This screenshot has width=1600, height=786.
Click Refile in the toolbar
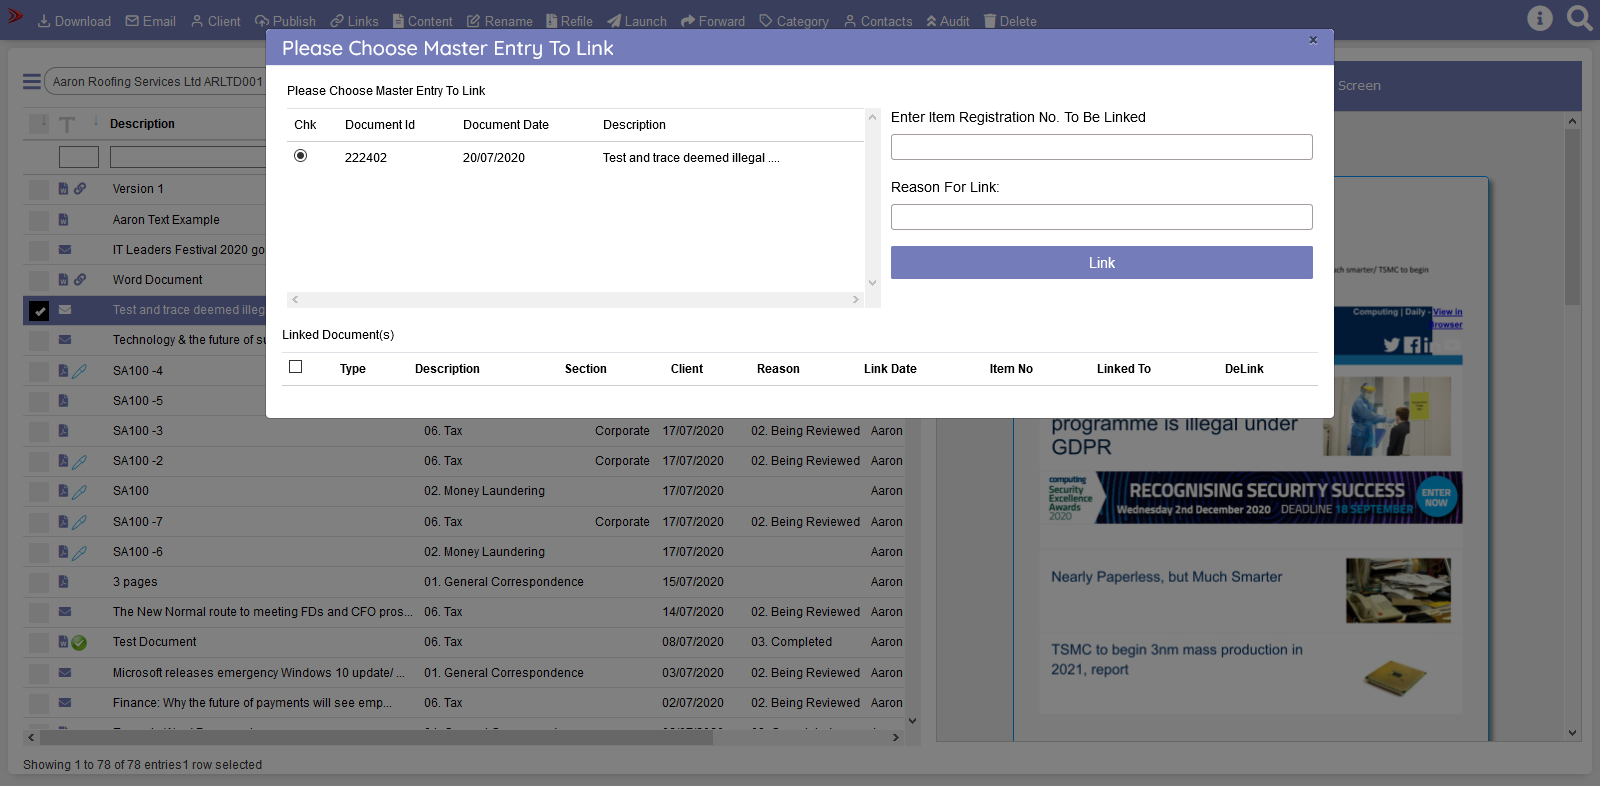point(569,21)
